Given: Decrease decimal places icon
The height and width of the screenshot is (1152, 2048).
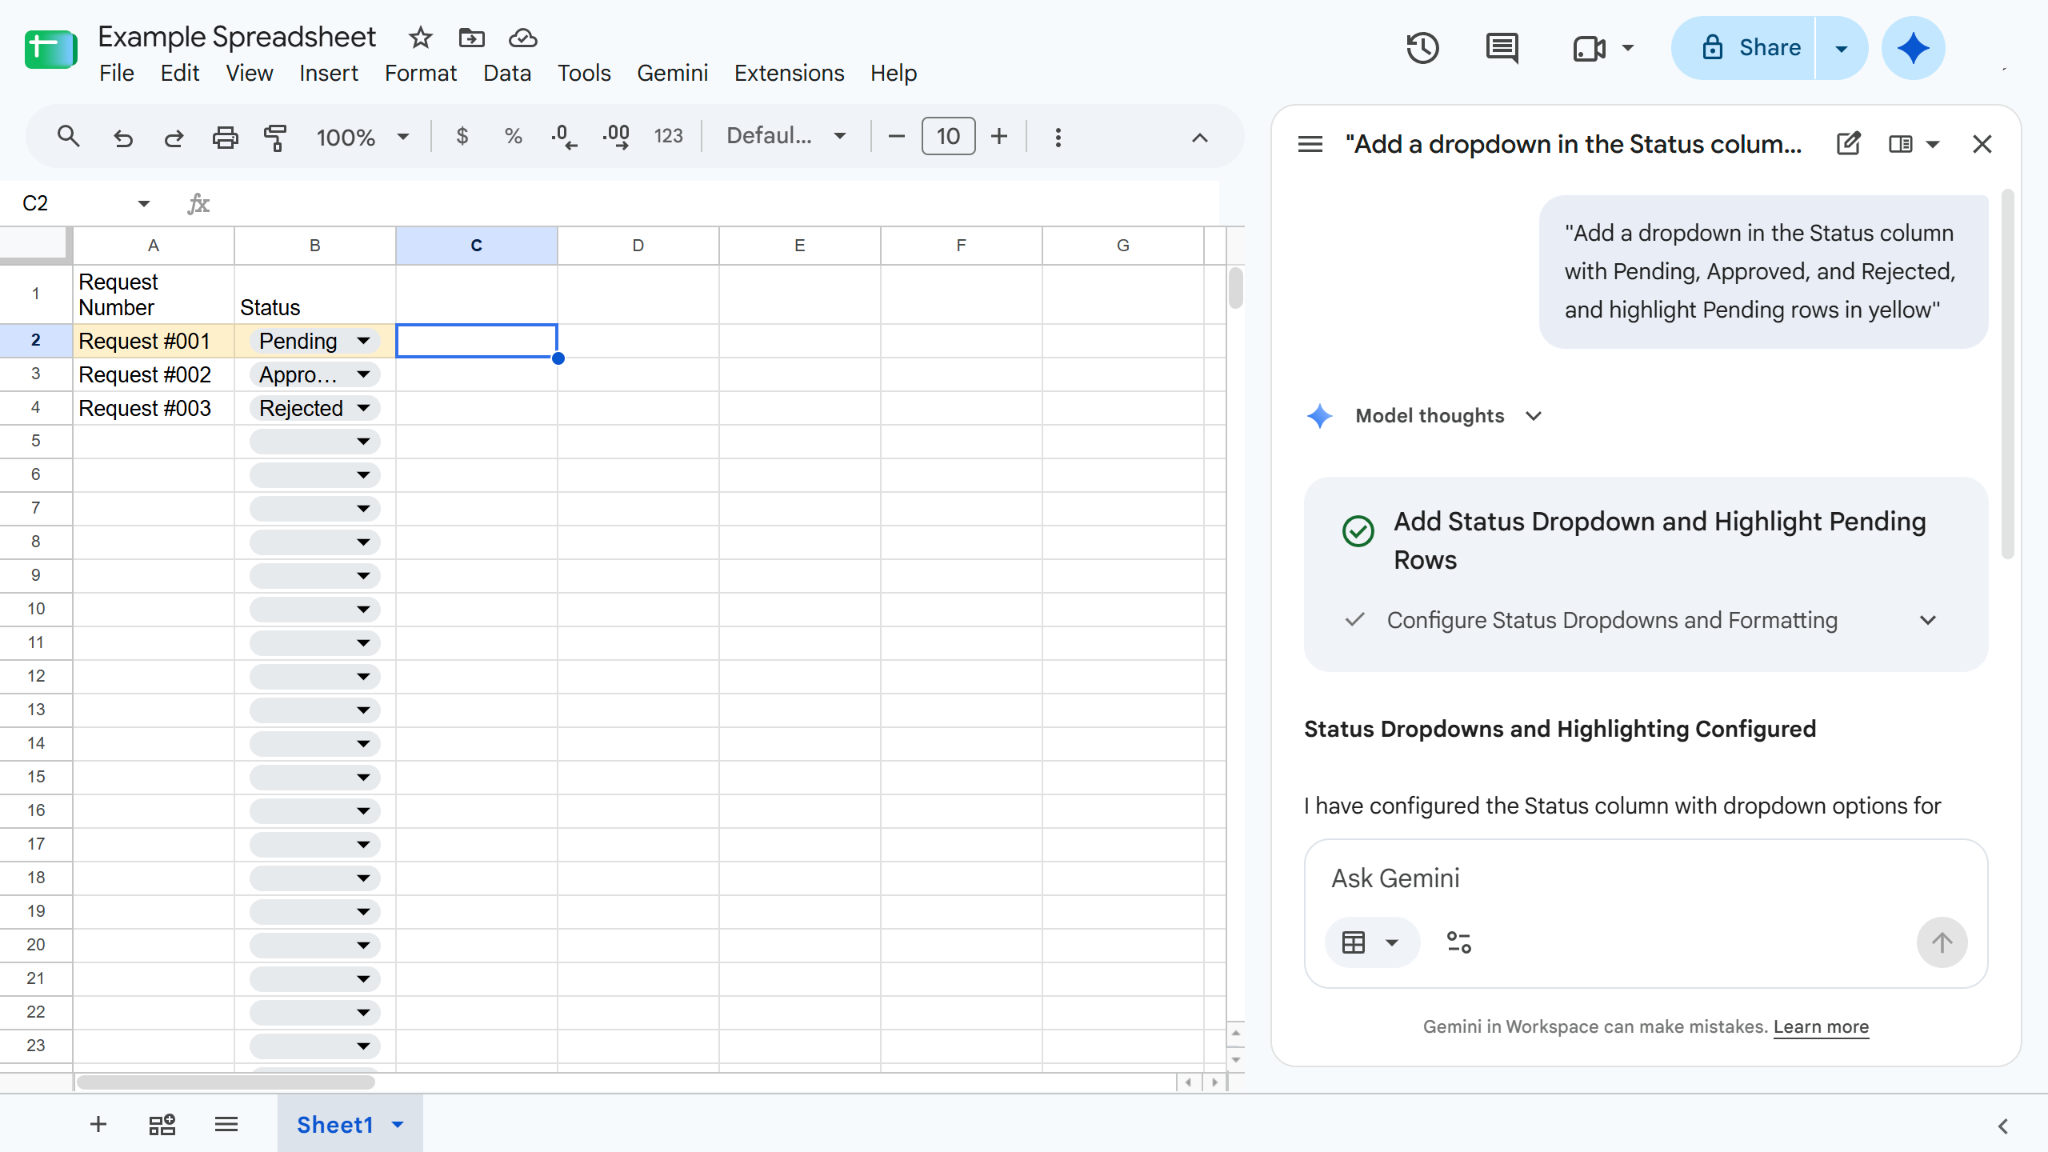Looking at the screenshot, I should [x=564, y=136].
